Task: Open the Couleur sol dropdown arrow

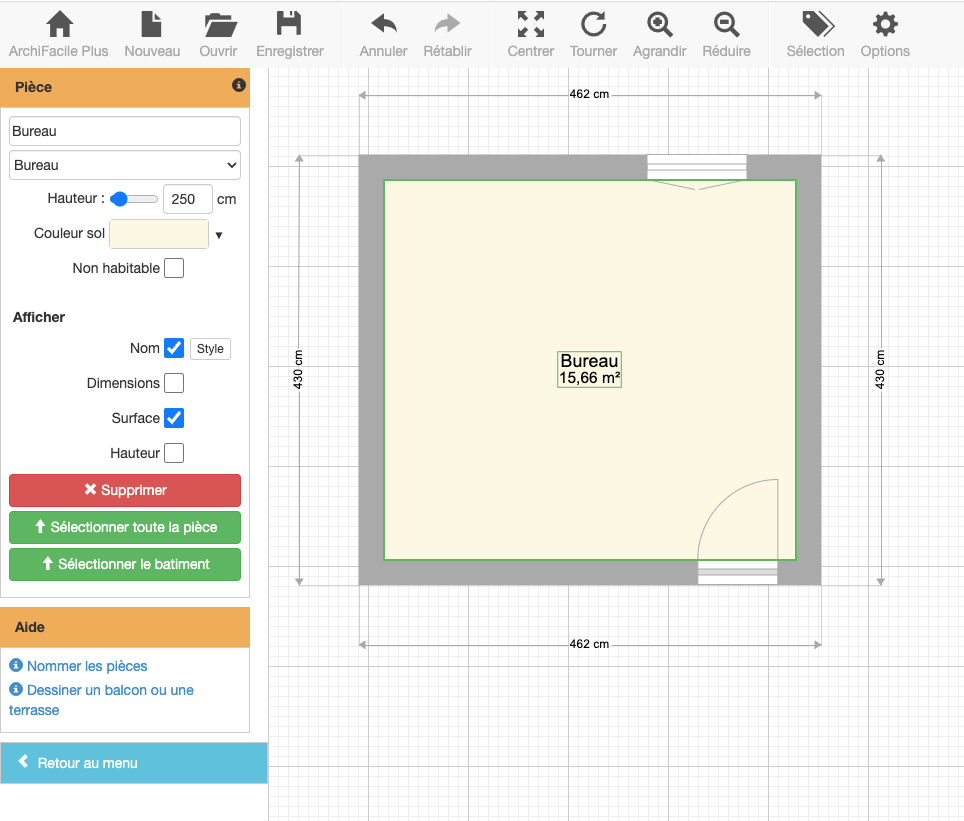Action: (x=219, y=235)
